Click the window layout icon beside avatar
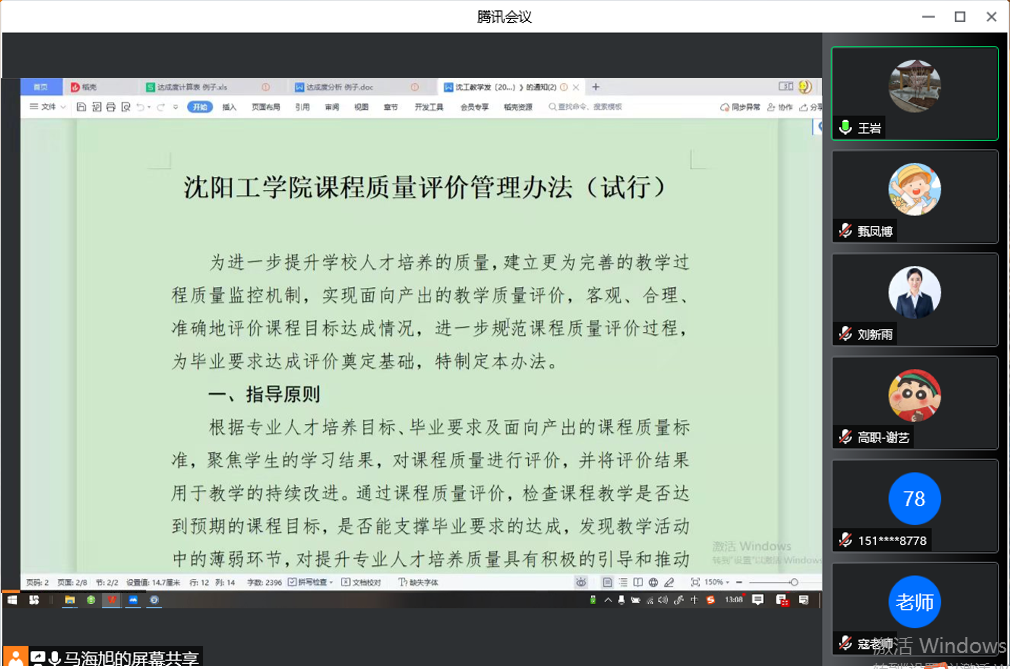 pyautogui.click(x=785, y=86)
